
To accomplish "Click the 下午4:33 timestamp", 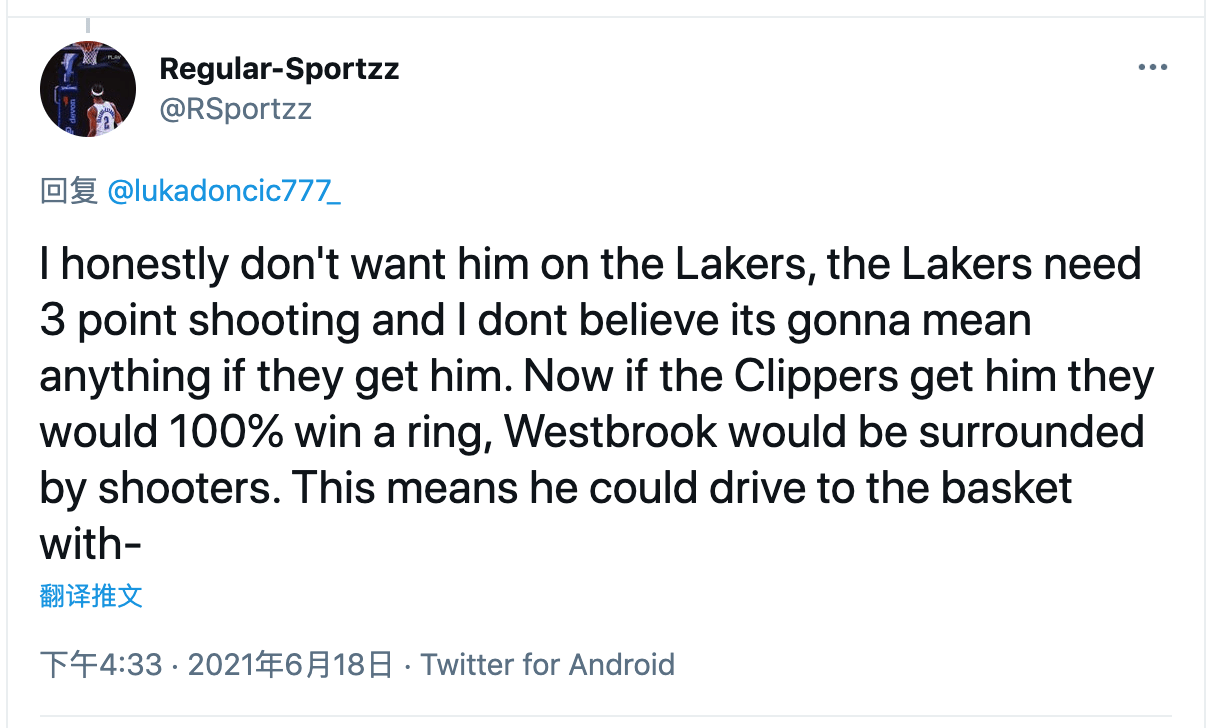I will click(x=100, y=664).
